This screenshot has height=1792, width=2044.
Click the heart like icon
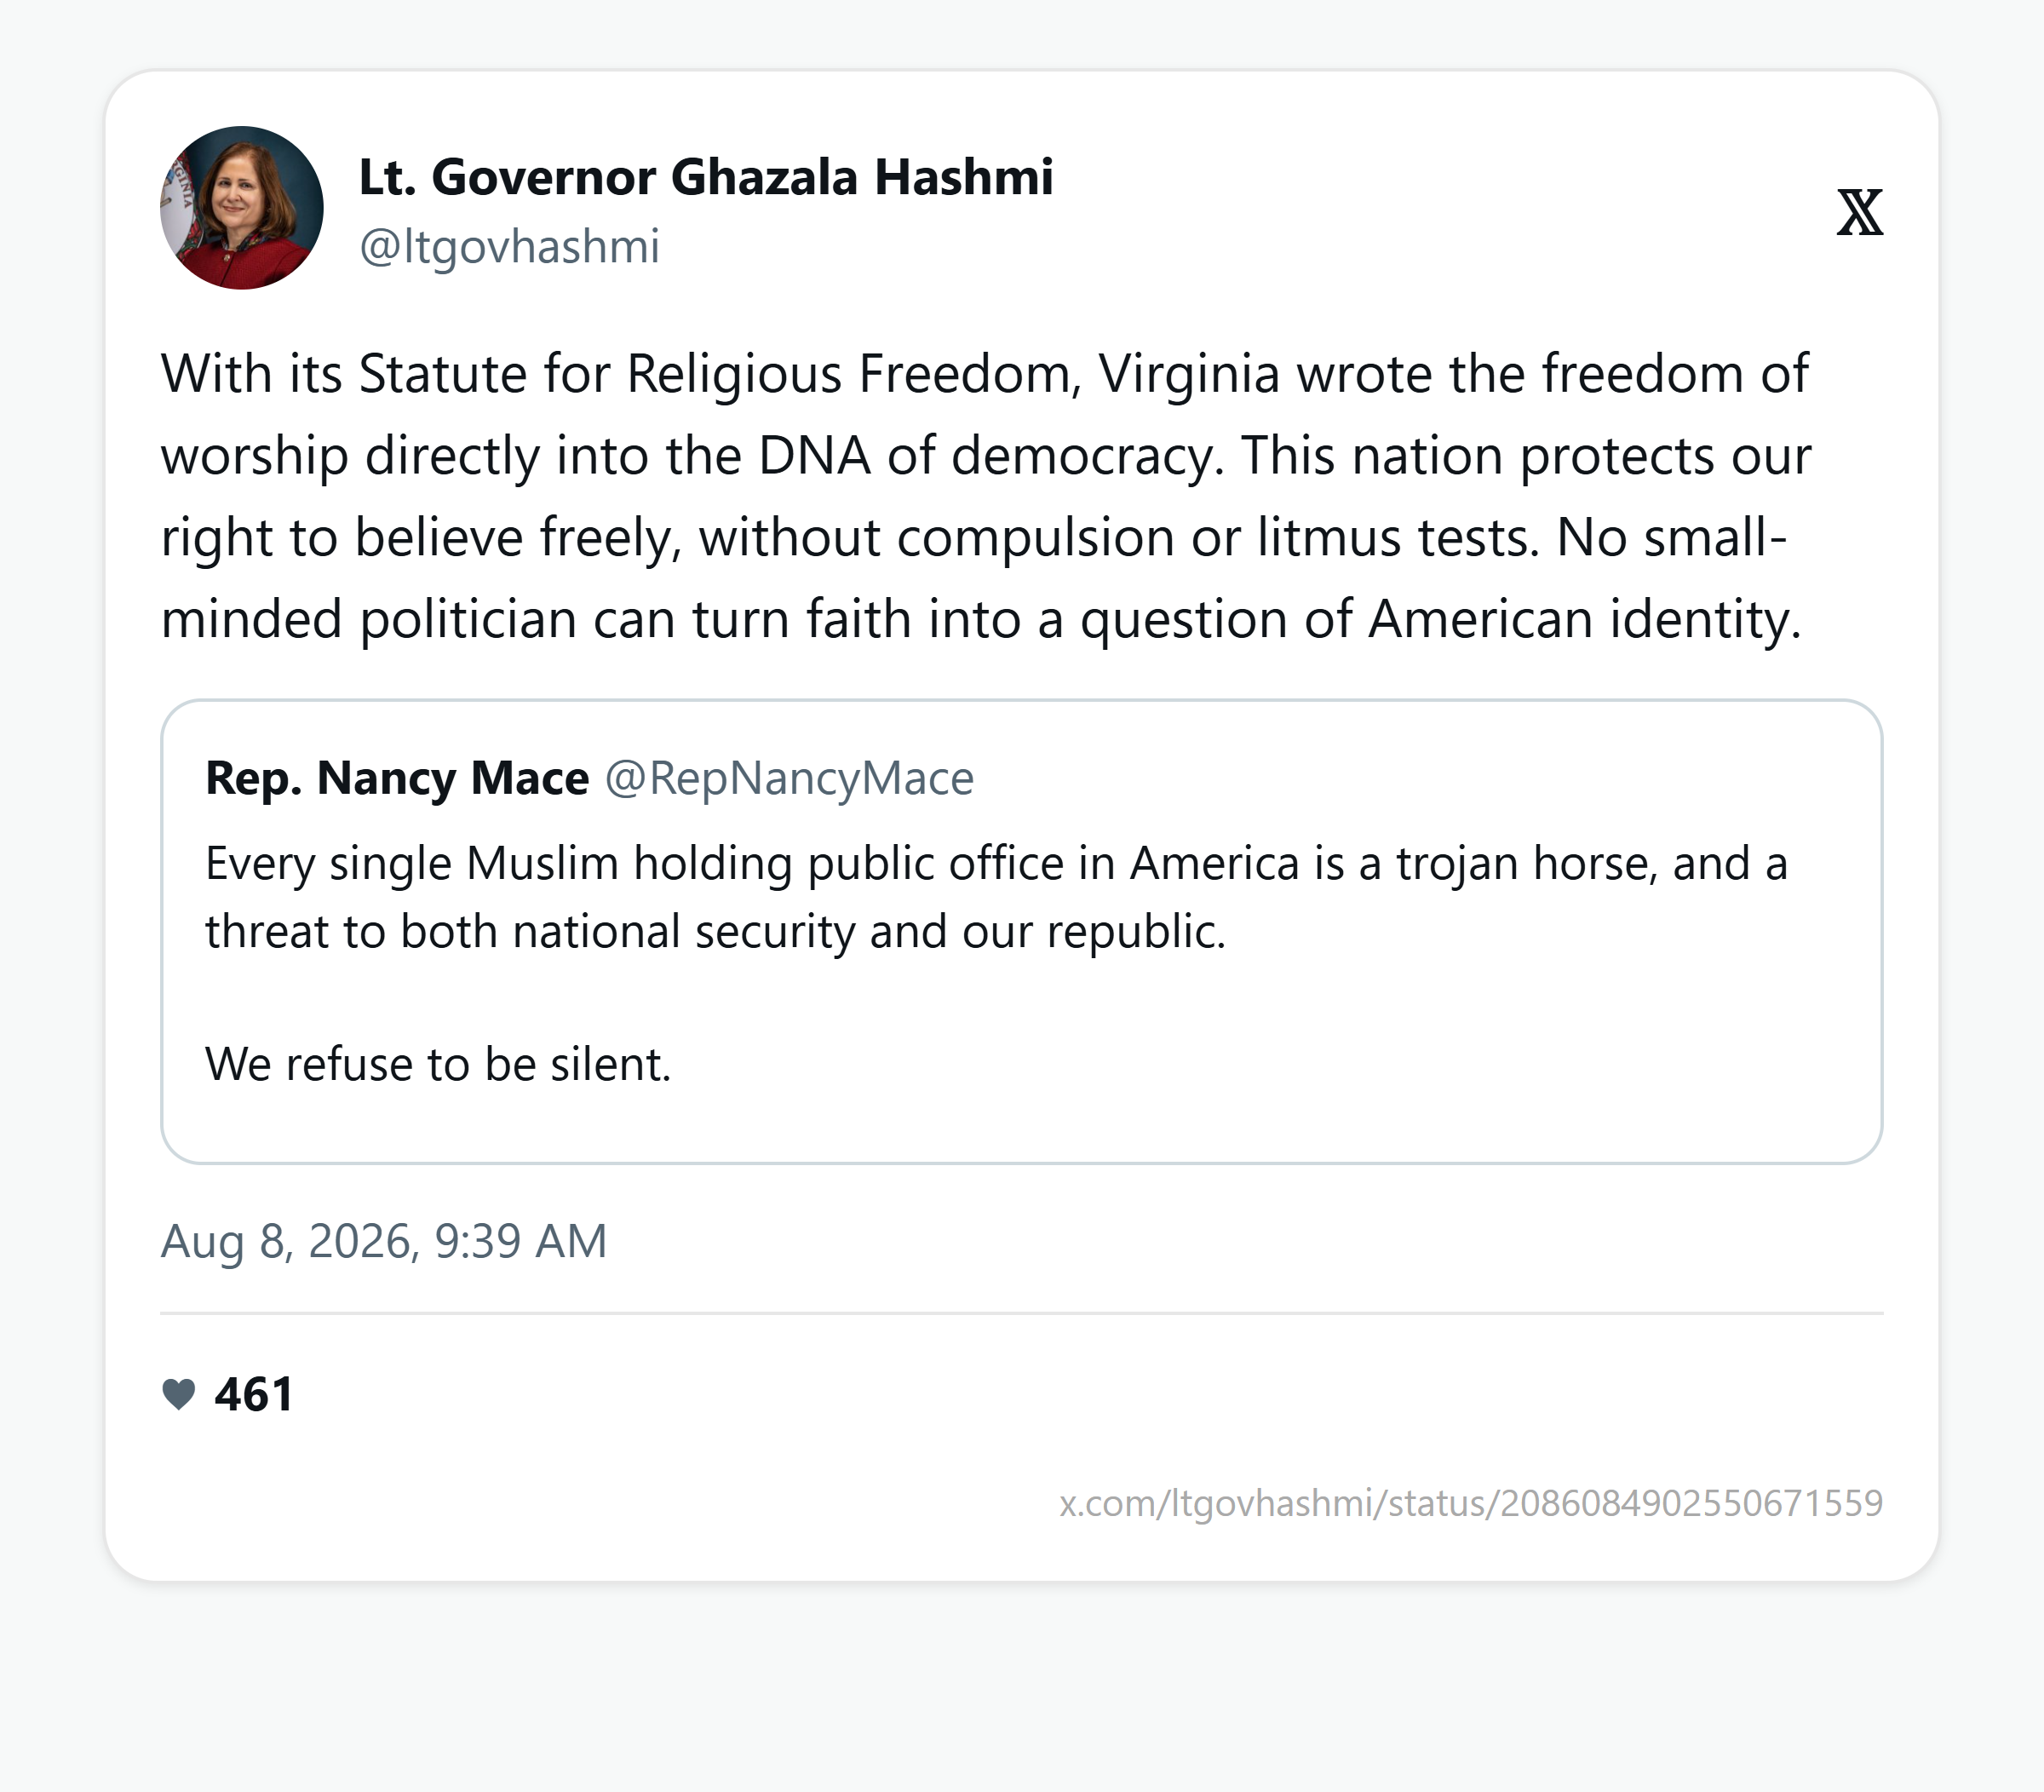(179, 1393)
